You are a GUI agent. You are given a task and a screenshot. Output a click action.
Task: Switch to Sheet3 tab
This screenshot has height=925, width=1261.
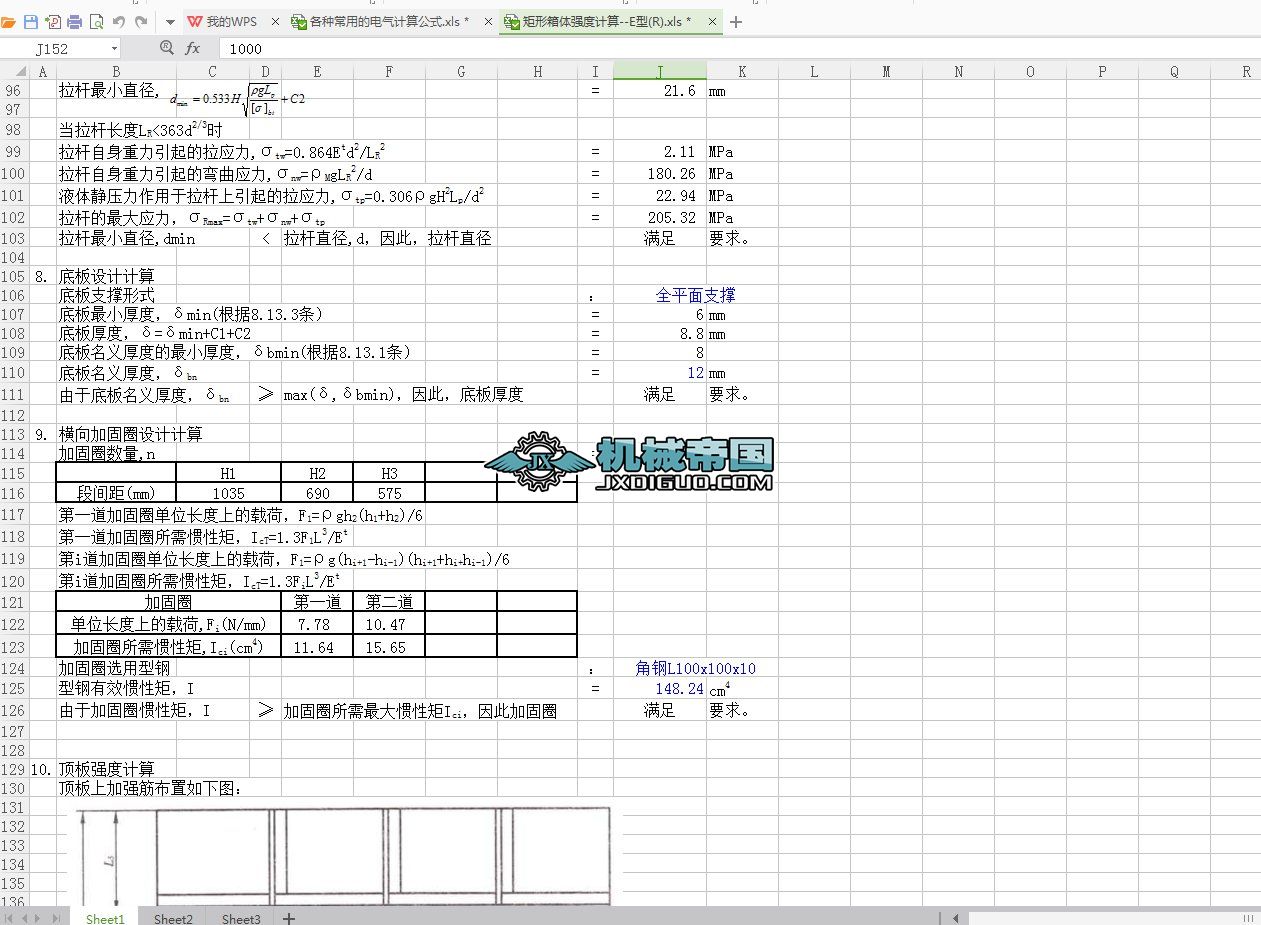(241, 918)
